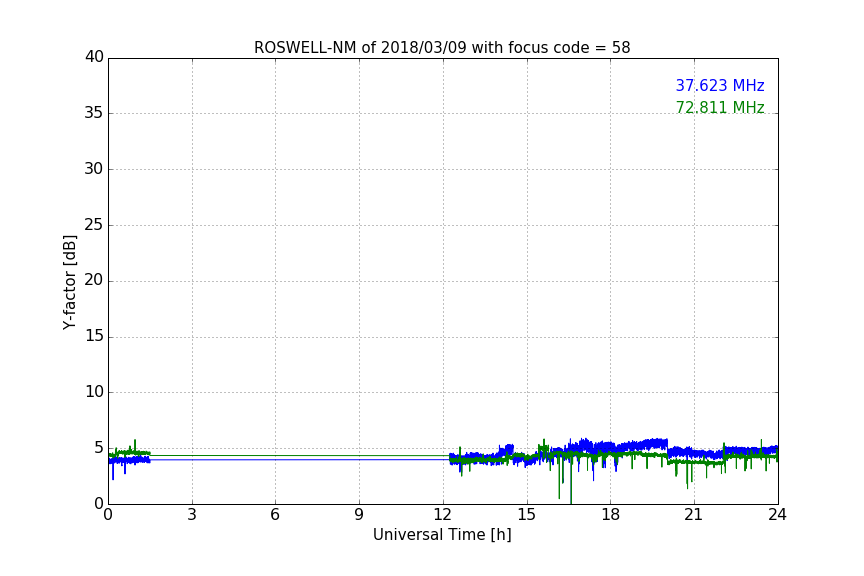Click y-axis tick label 10
The image size is (864, 576).
point(94,392)
